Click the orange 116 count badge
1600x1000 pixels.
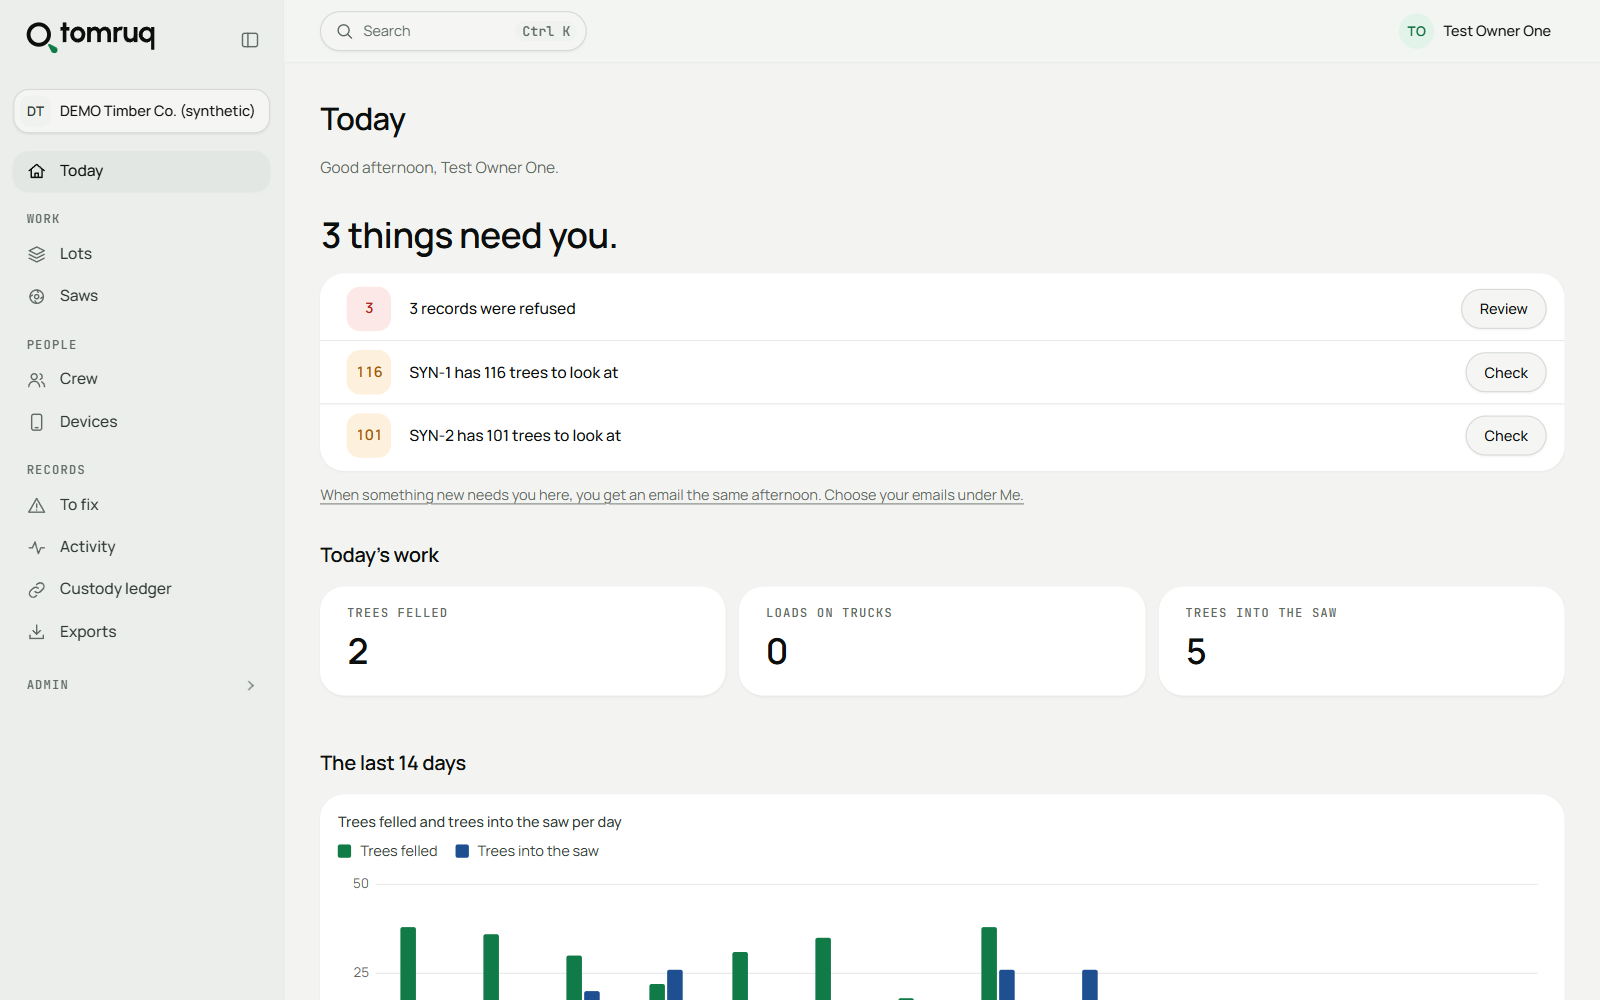pos(369,373)
